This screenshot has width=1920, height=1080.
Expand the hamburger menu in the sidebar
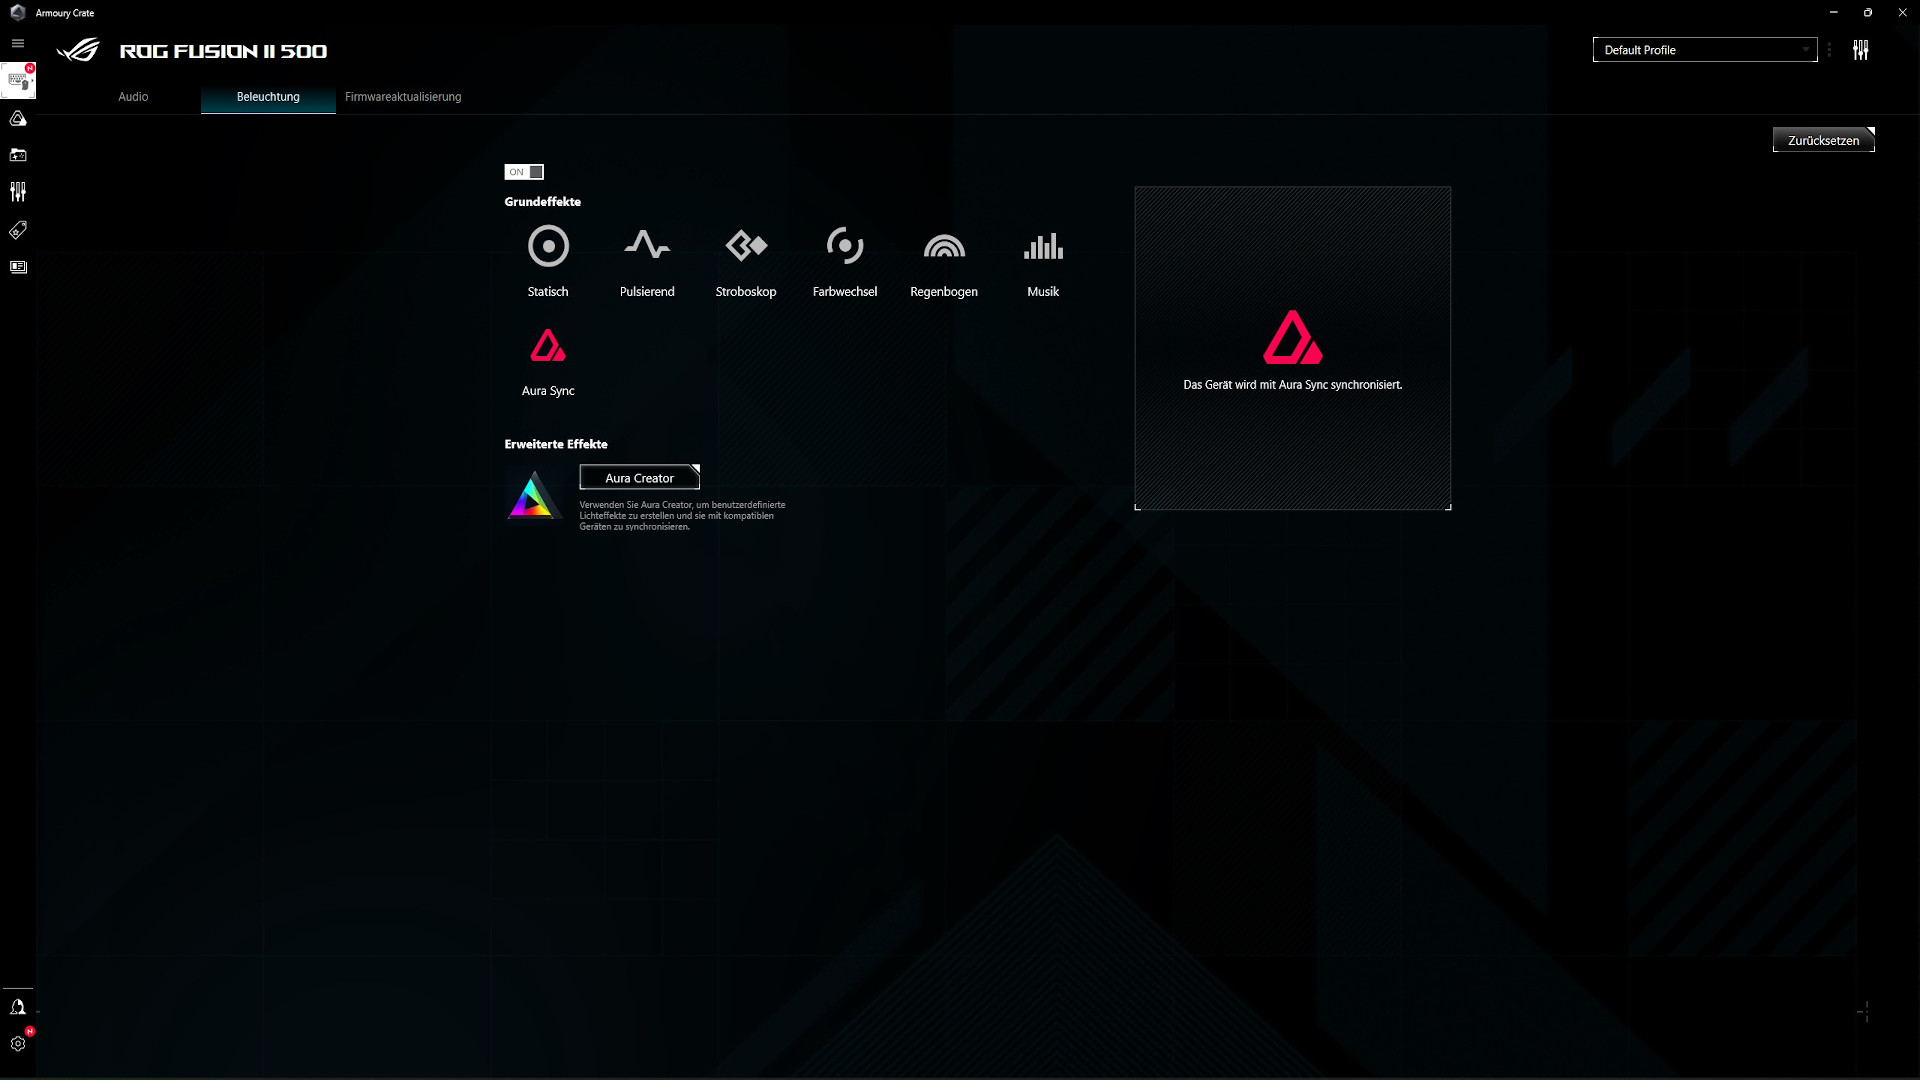pos(17,43)
